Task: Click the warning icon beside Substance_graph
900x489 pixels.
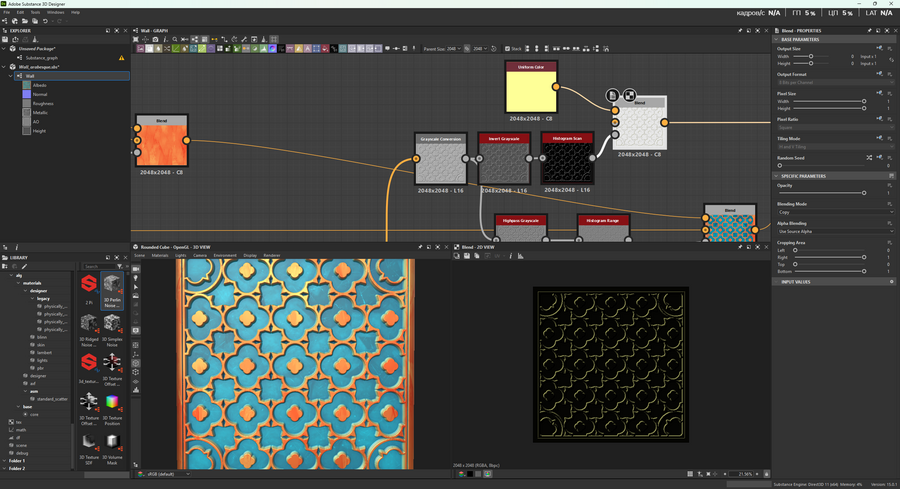Action: point(122,58)
